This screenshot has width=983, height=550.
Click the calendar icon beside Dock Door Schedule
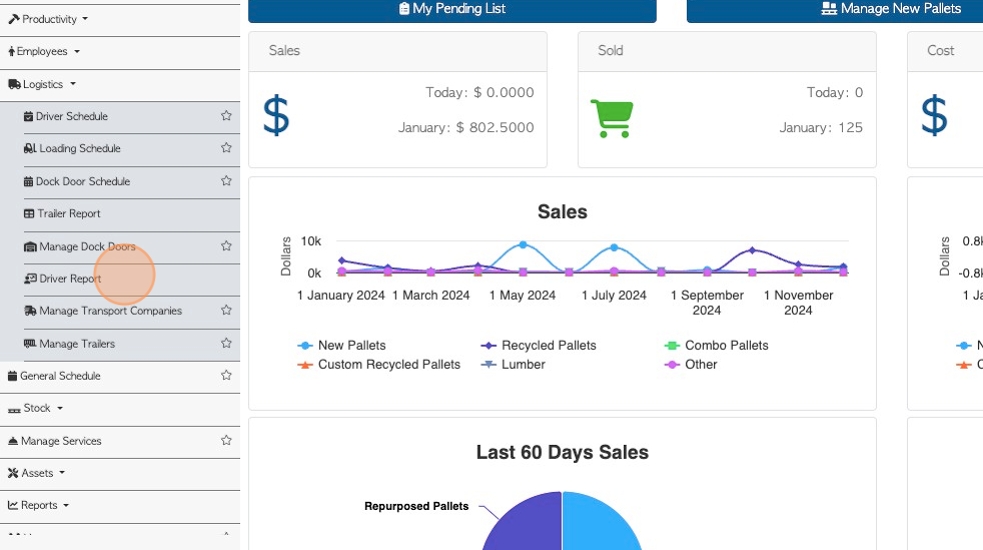tap(28, 181)
